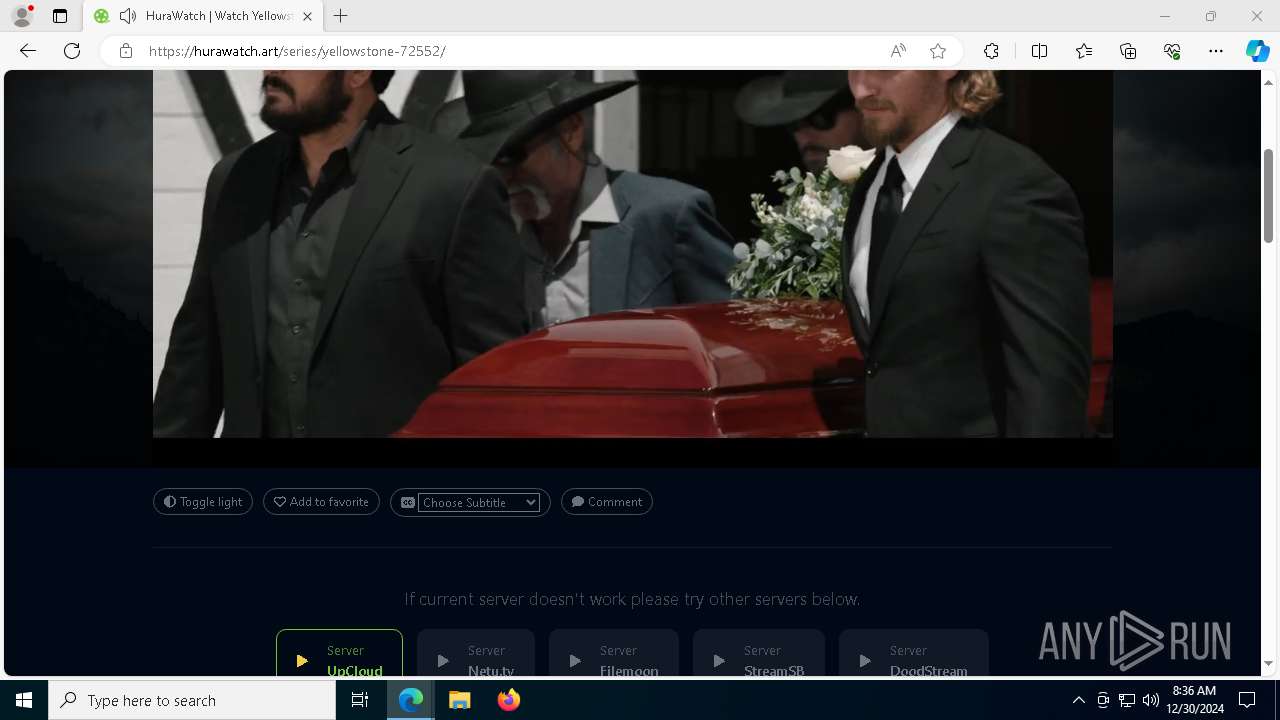Toggle the split screen view icon
Image resolution: width=1280 pixels, height=720 pixels.
click(1039, 51)
